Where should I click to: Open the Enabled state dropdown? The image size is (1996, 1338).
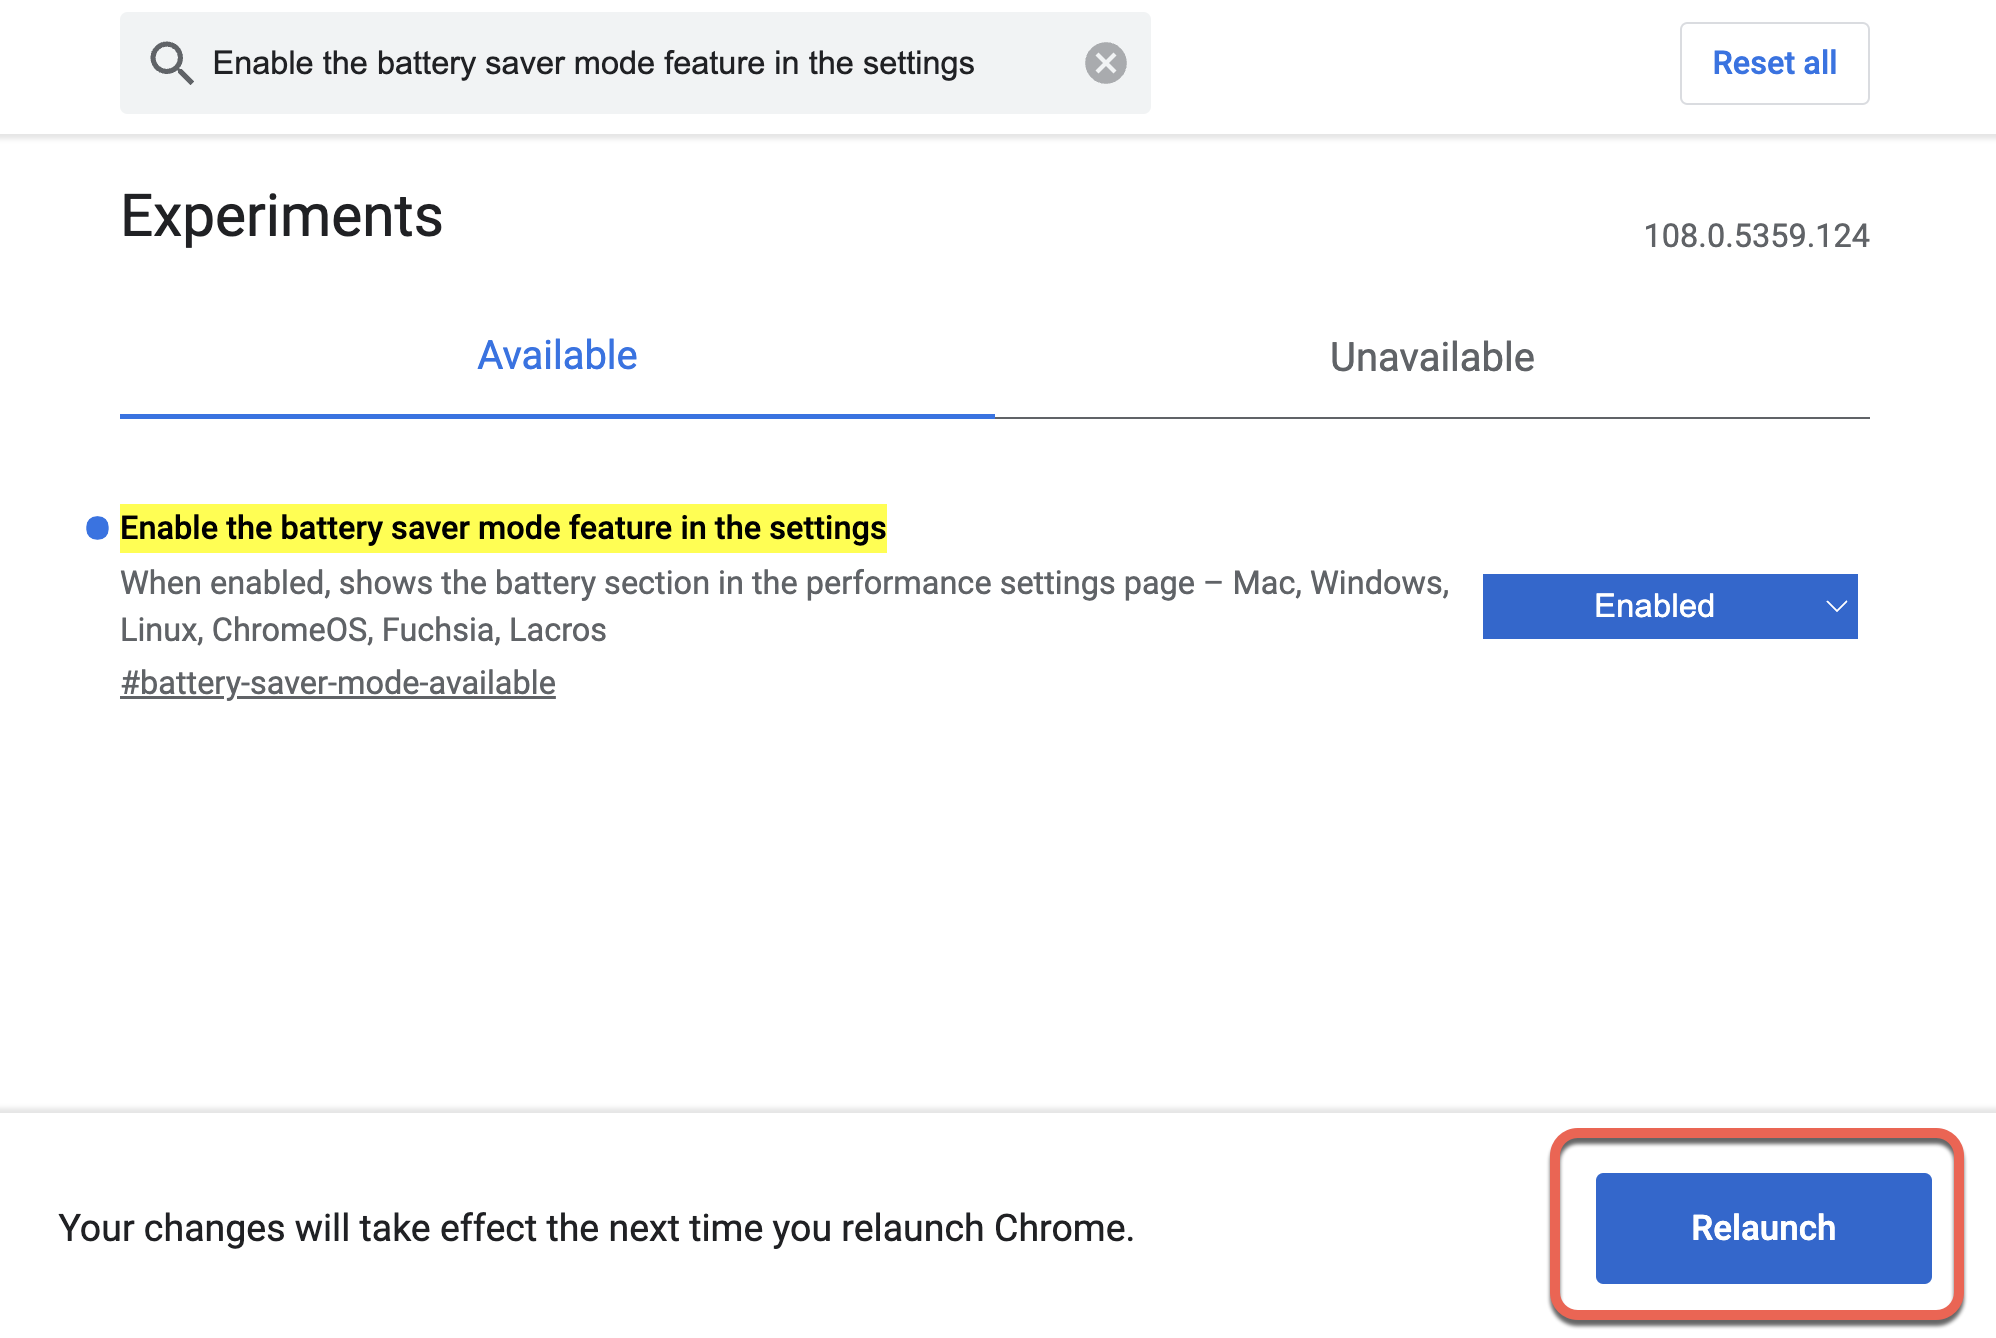pos(1669,606)
